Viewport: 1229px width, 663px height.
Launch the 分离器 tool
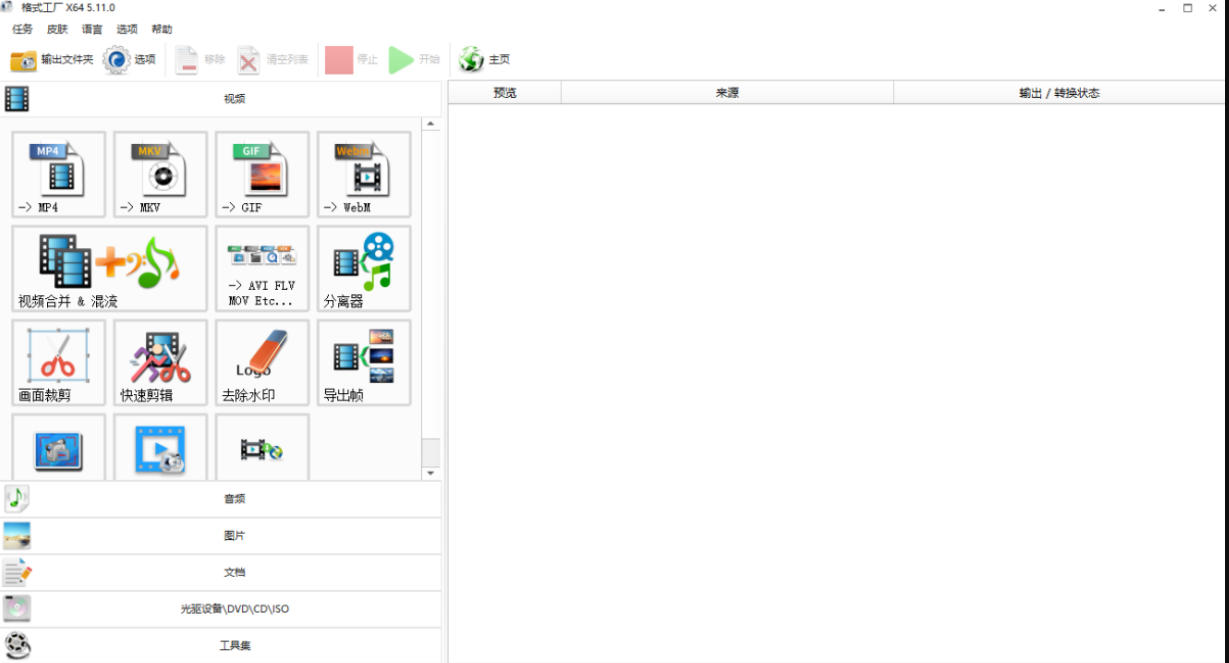click(364, 268)
